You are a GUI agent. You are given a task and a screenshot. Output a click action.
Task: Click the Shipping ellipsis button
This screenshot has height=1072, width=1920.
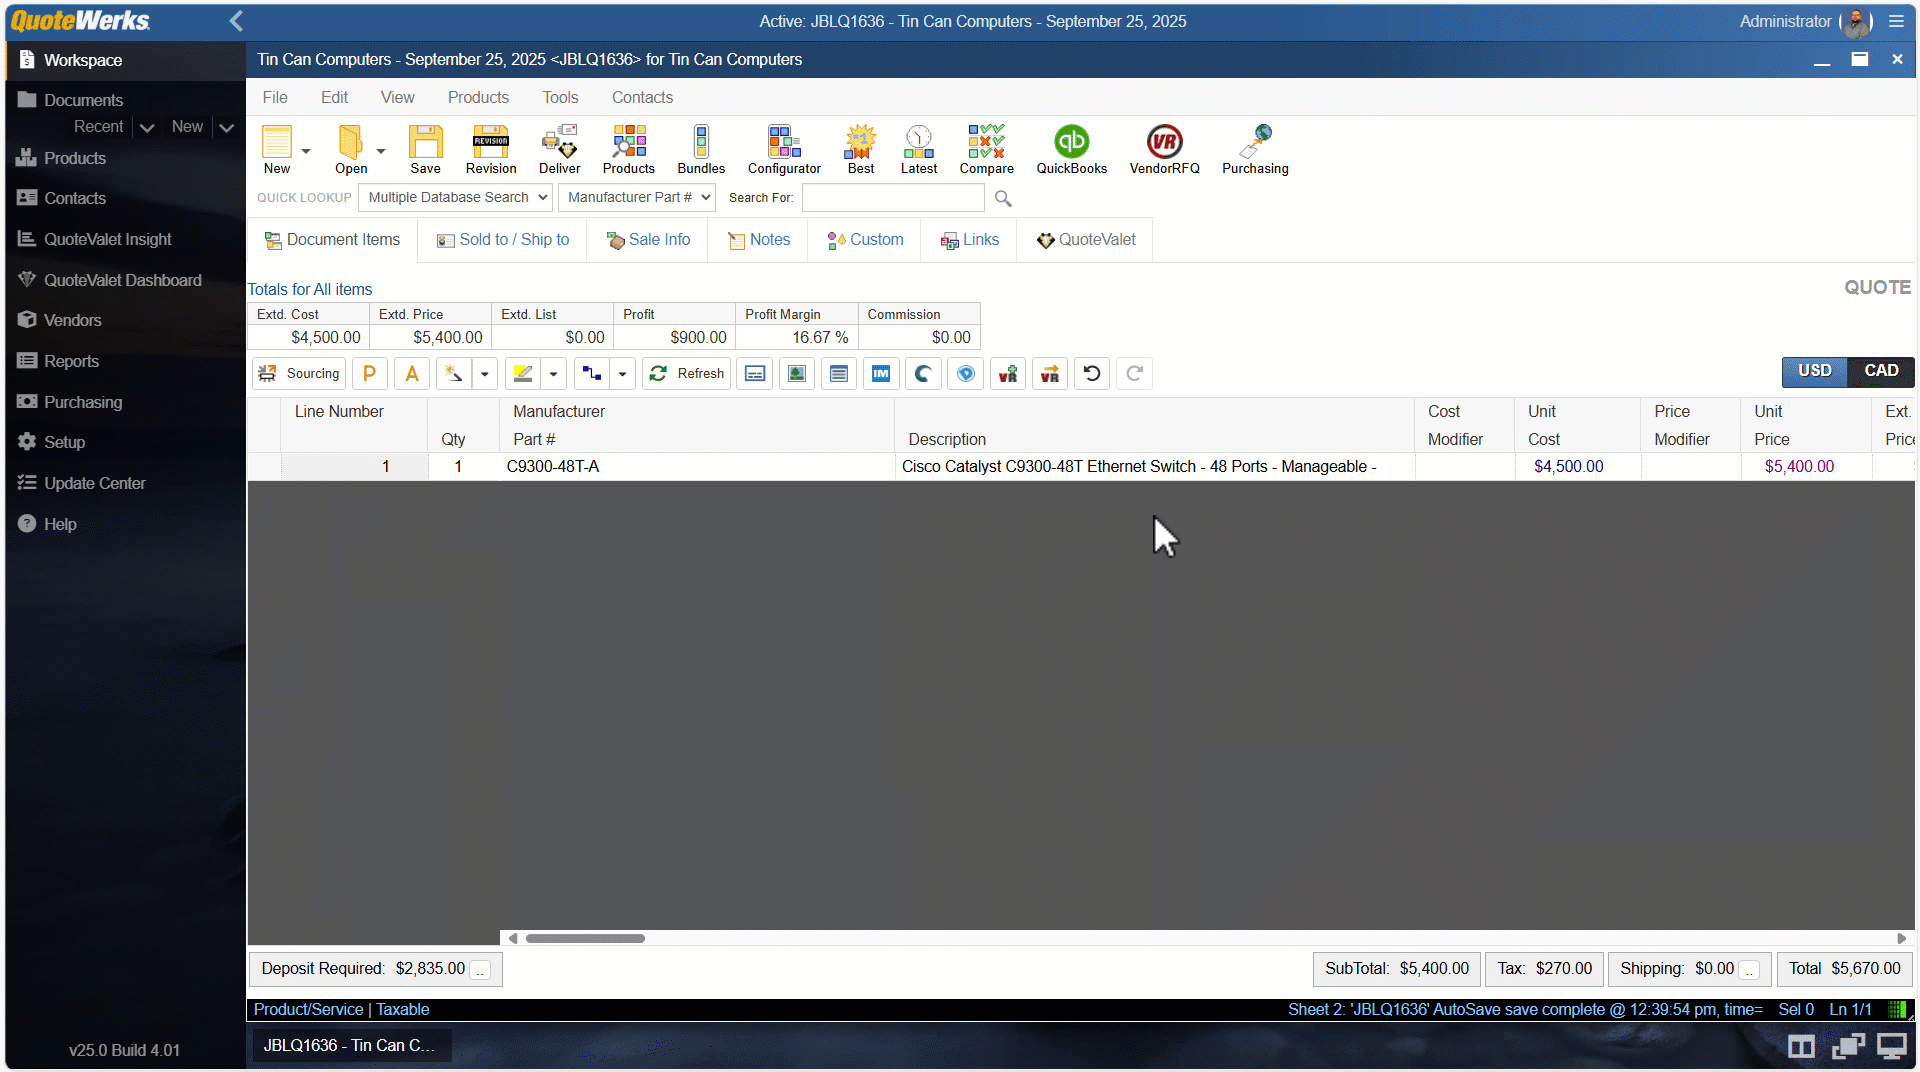(x=1749, y=970)
